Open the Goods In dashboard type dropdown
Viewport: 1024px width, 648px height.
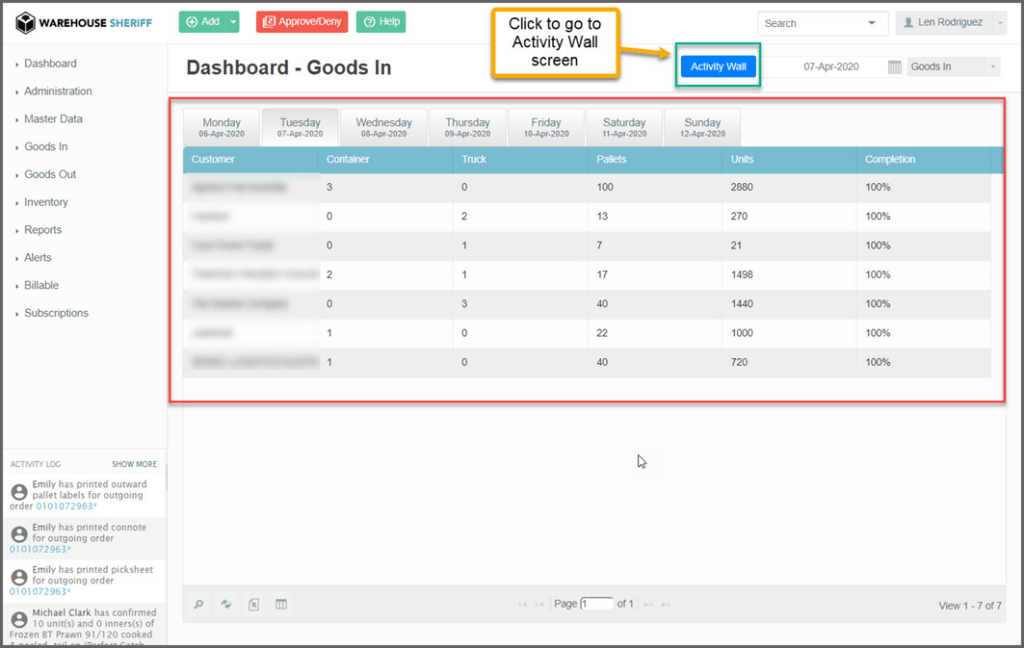pyautogui.click(x=953, y=67)
